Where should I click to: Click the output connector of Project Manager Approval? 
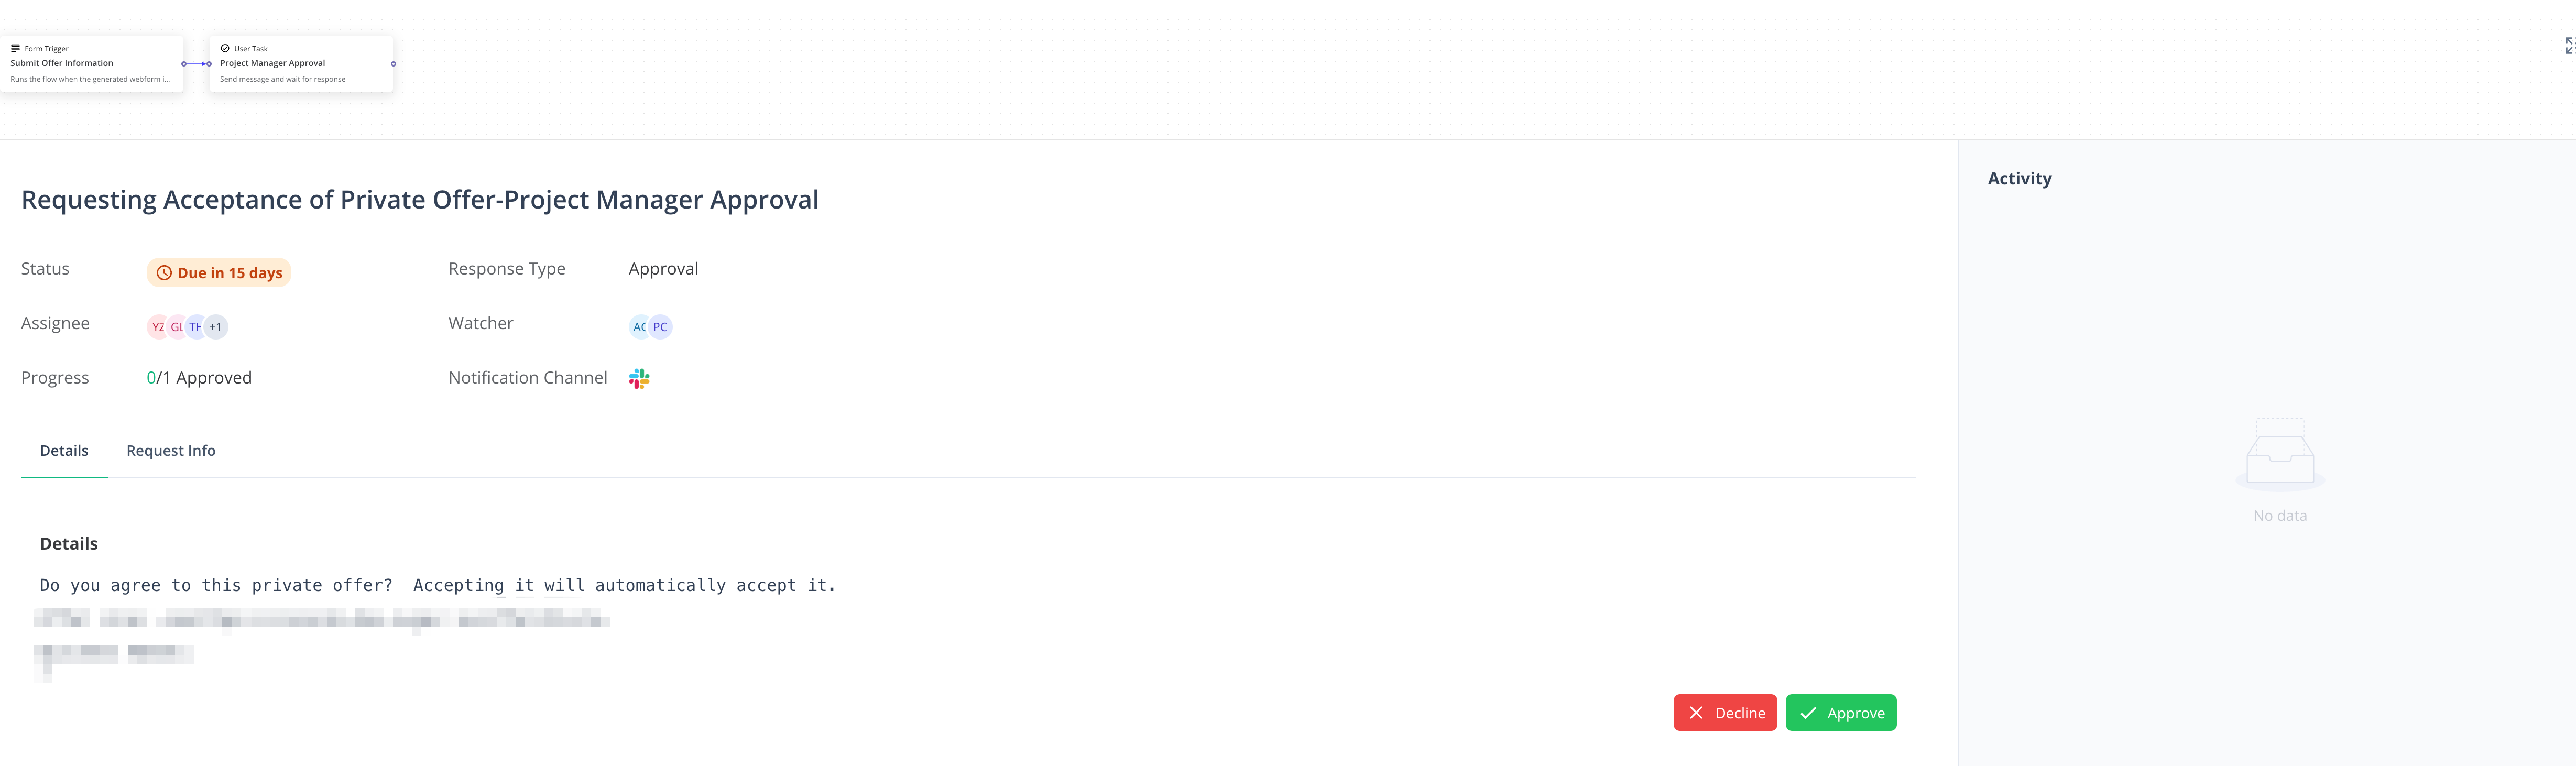click(x=393, y=64)
